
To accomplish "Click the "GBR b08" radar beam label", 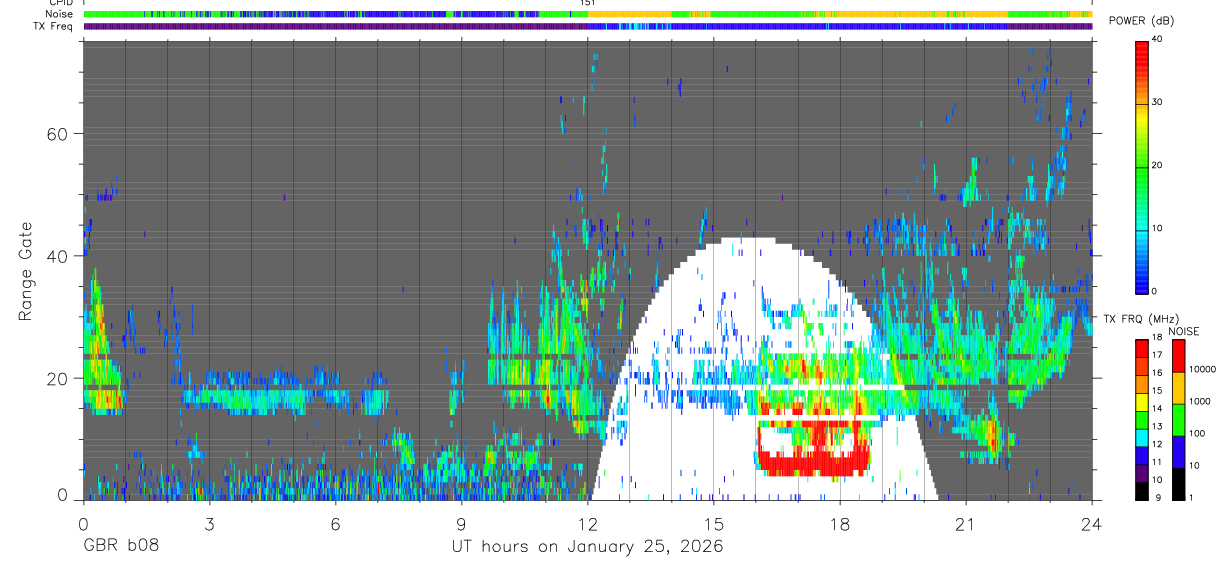I will [120, 547].
